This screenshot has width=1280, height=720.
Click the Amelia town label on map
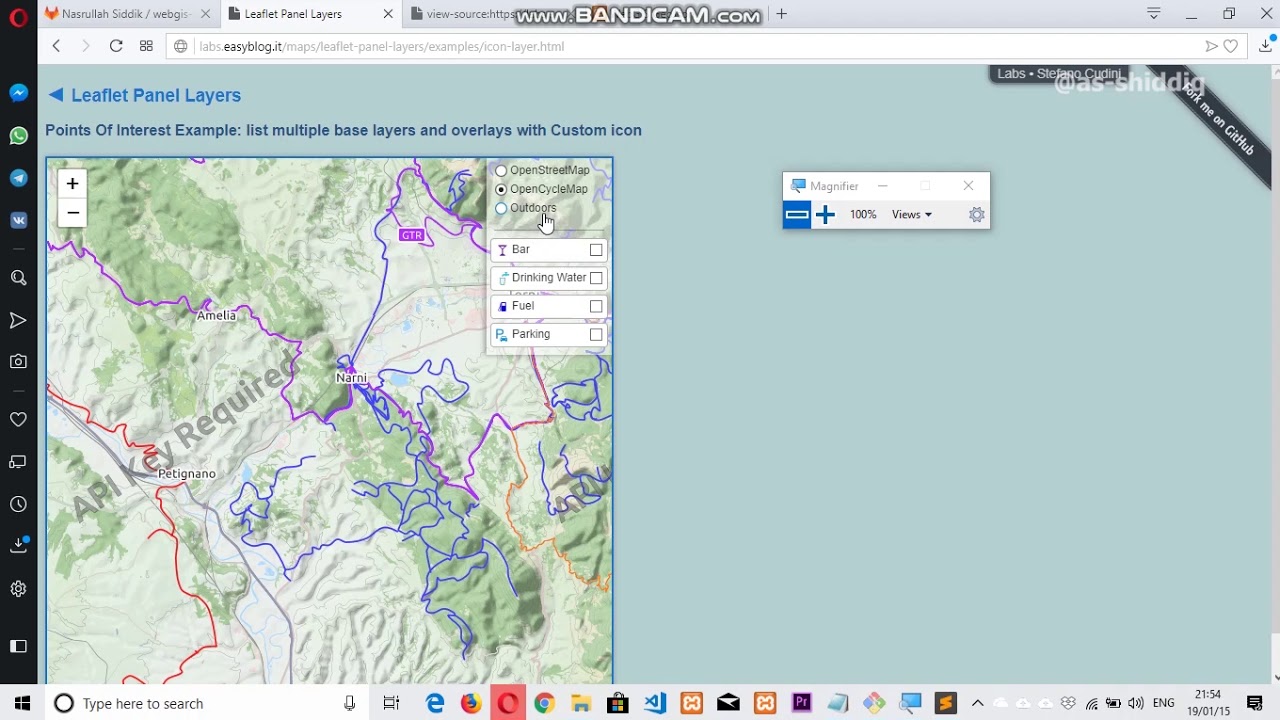pyautogui.click(x=216, y=315)
